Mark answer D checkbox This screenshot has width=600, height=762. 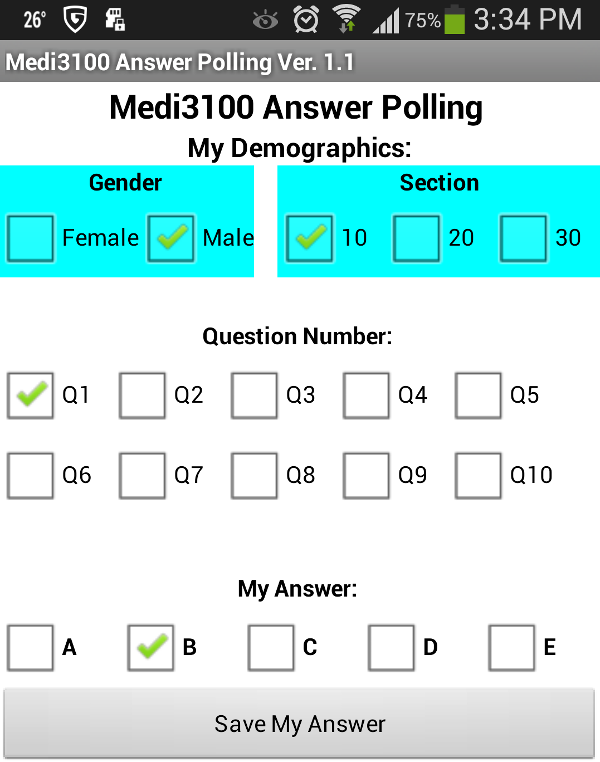tap(391, 648)
